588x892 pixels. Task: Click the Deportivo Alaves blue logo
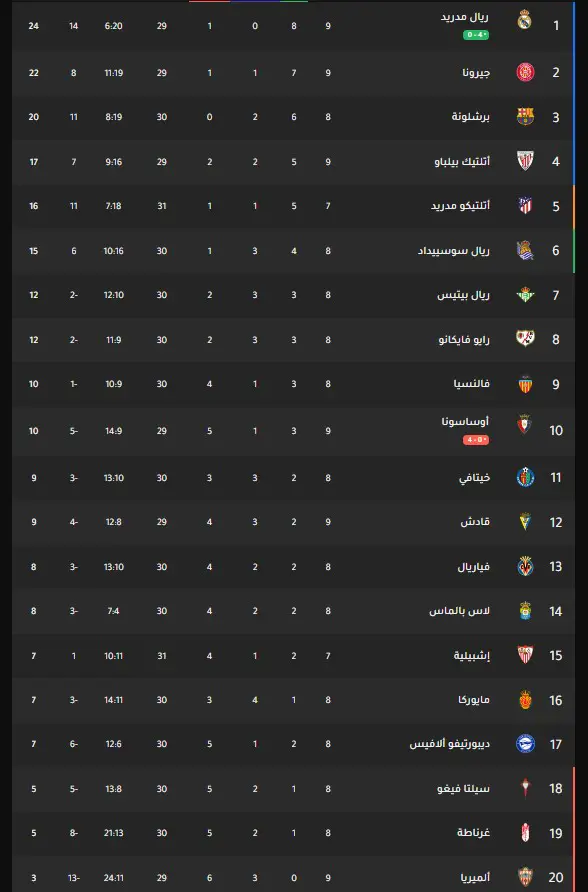(x=525, y=744)
